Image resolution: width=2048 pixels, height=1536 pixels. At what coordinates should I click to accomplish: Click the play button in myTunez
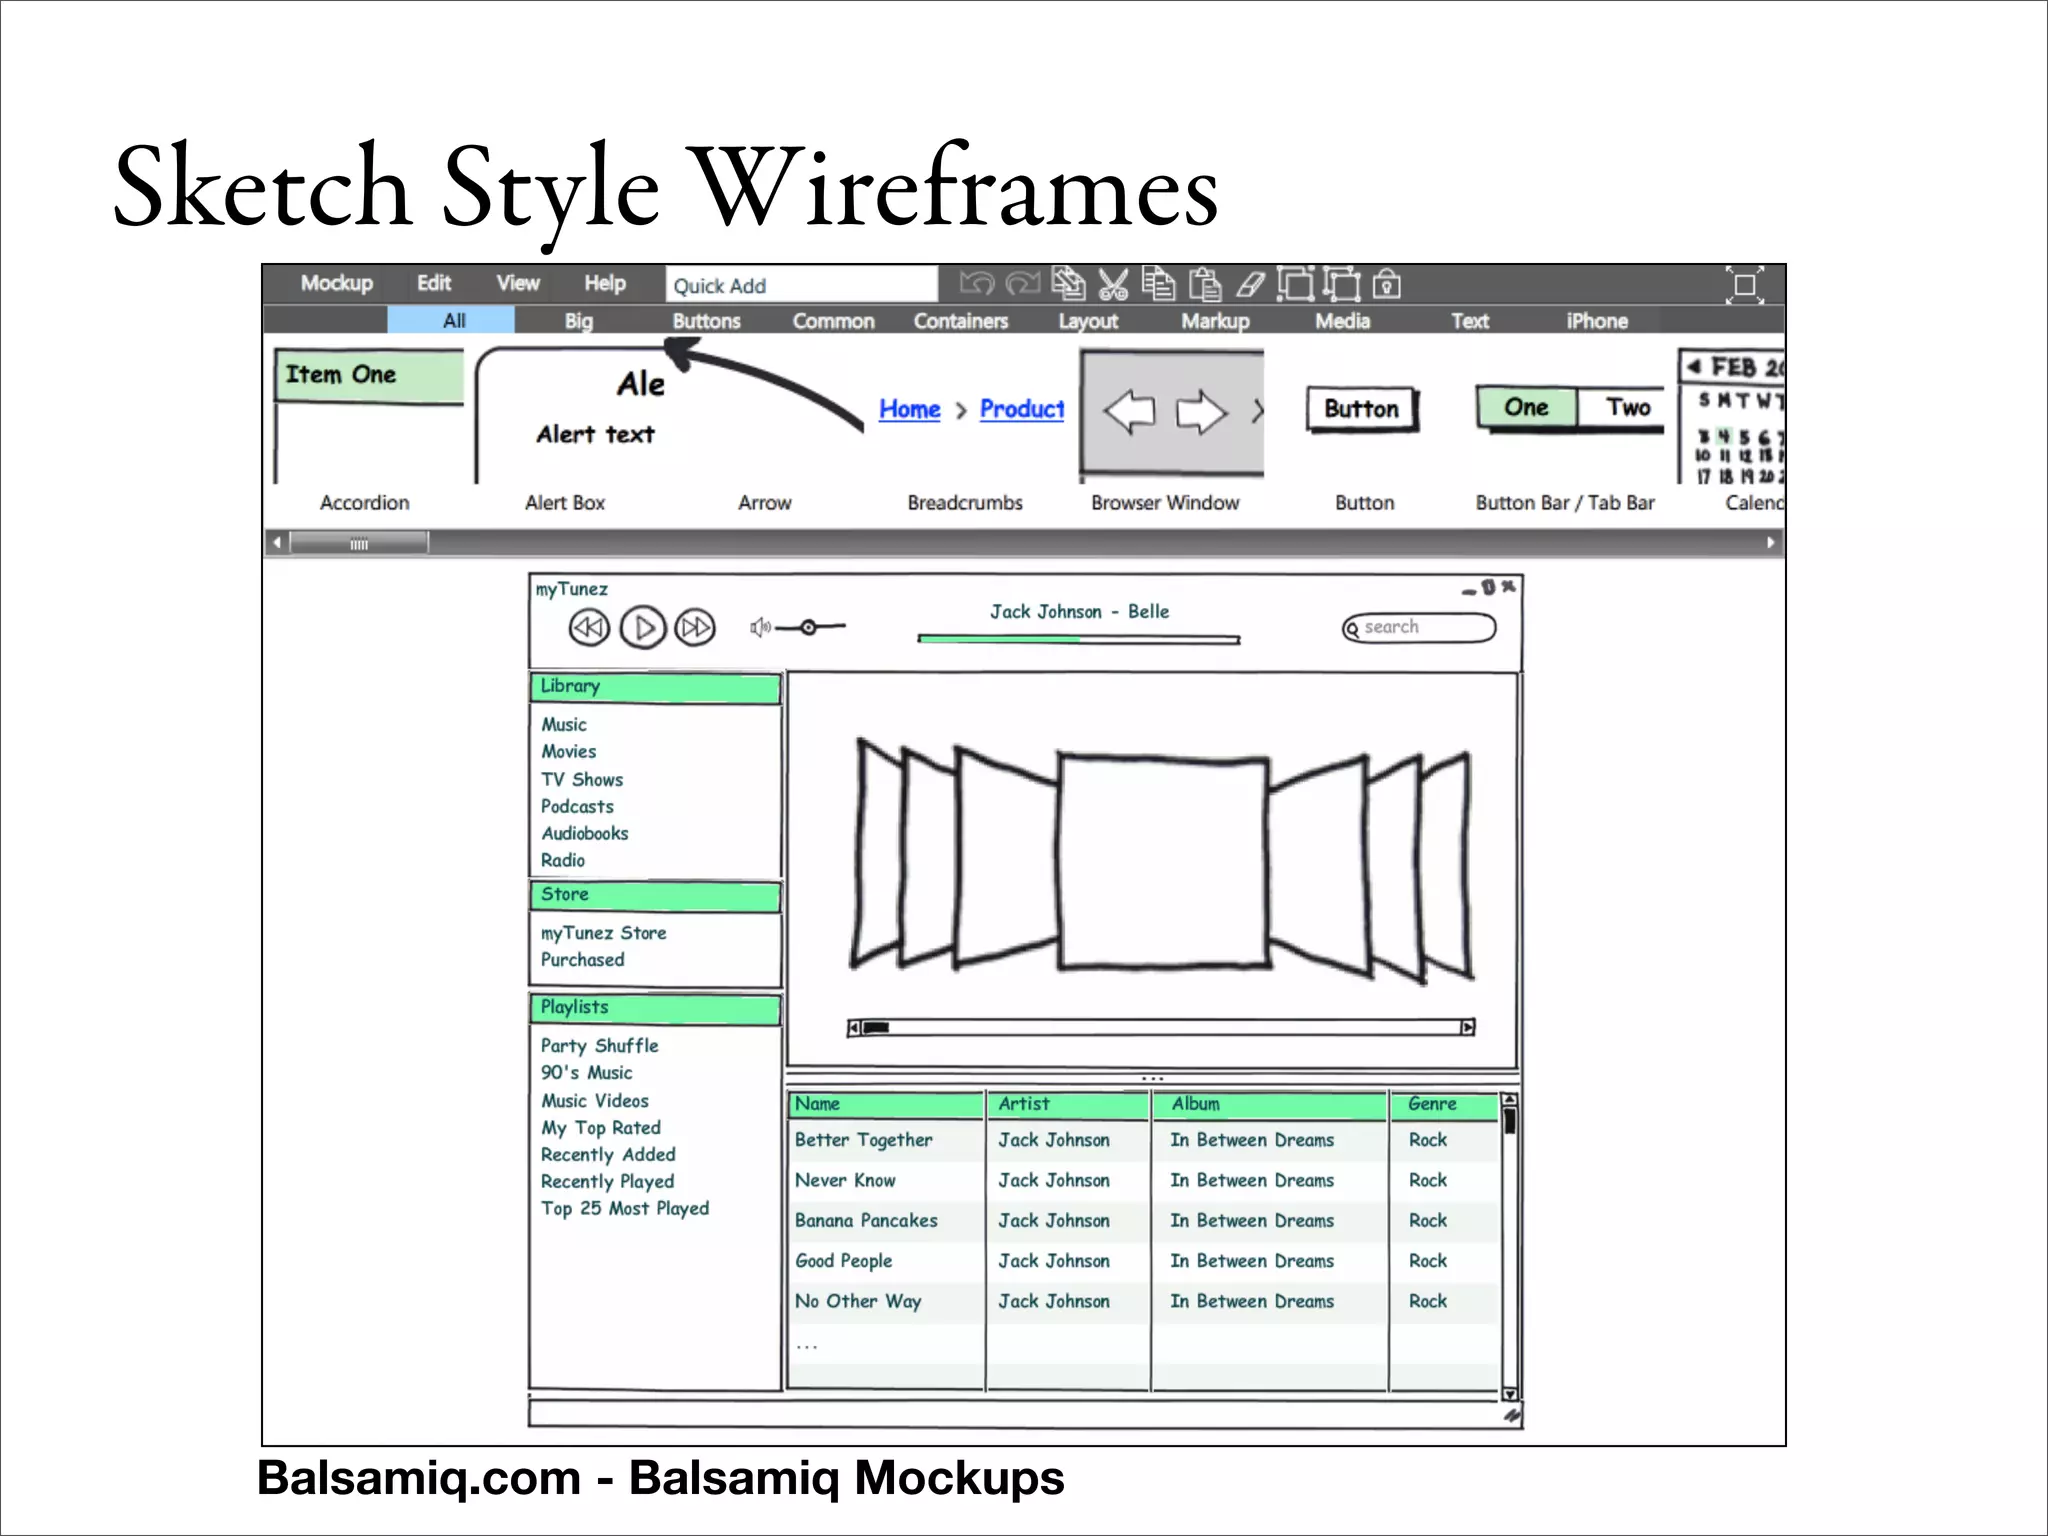(x=643, y=628)
